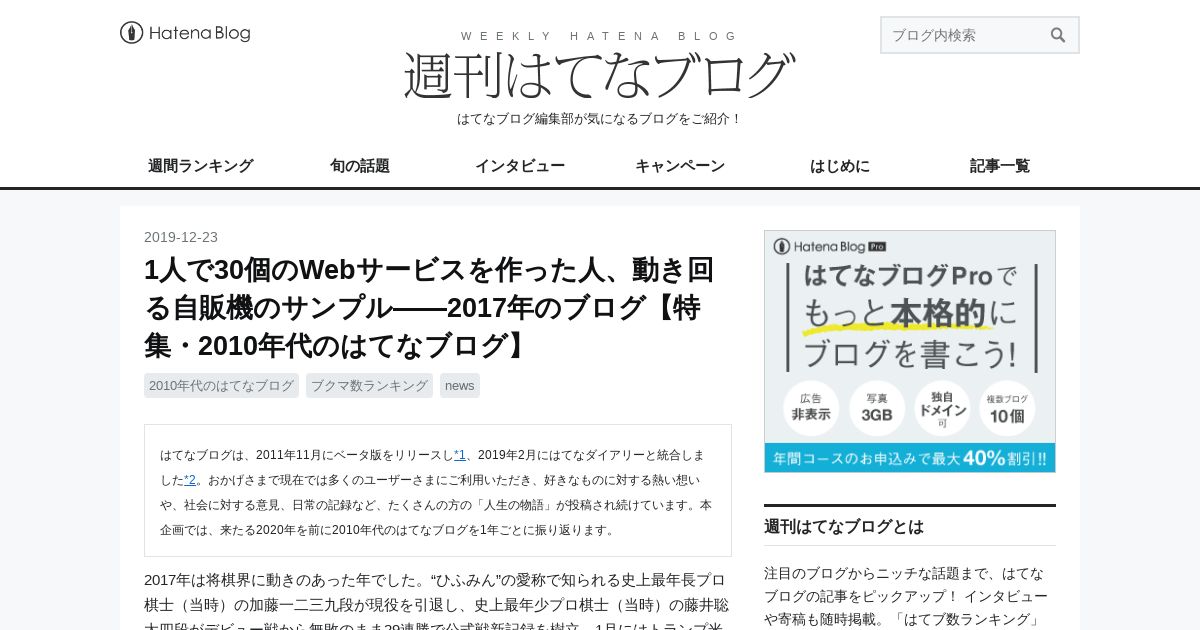Click the 週刊はてなブログとは sidebar heading

click(844, 526)
